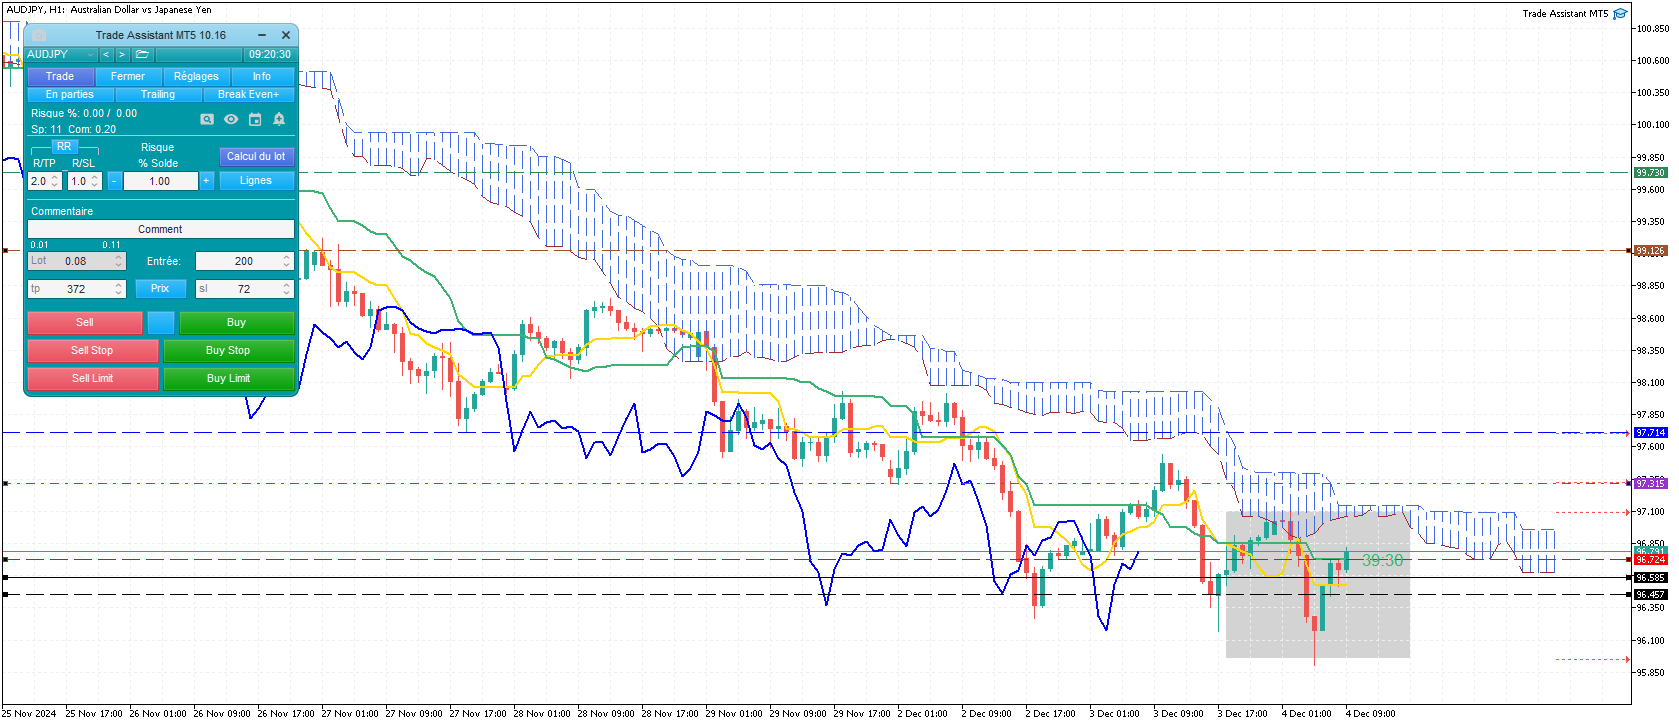Open the Réglages tab
The width and height of the screenshot is (1679, 725).
point(196,77)
